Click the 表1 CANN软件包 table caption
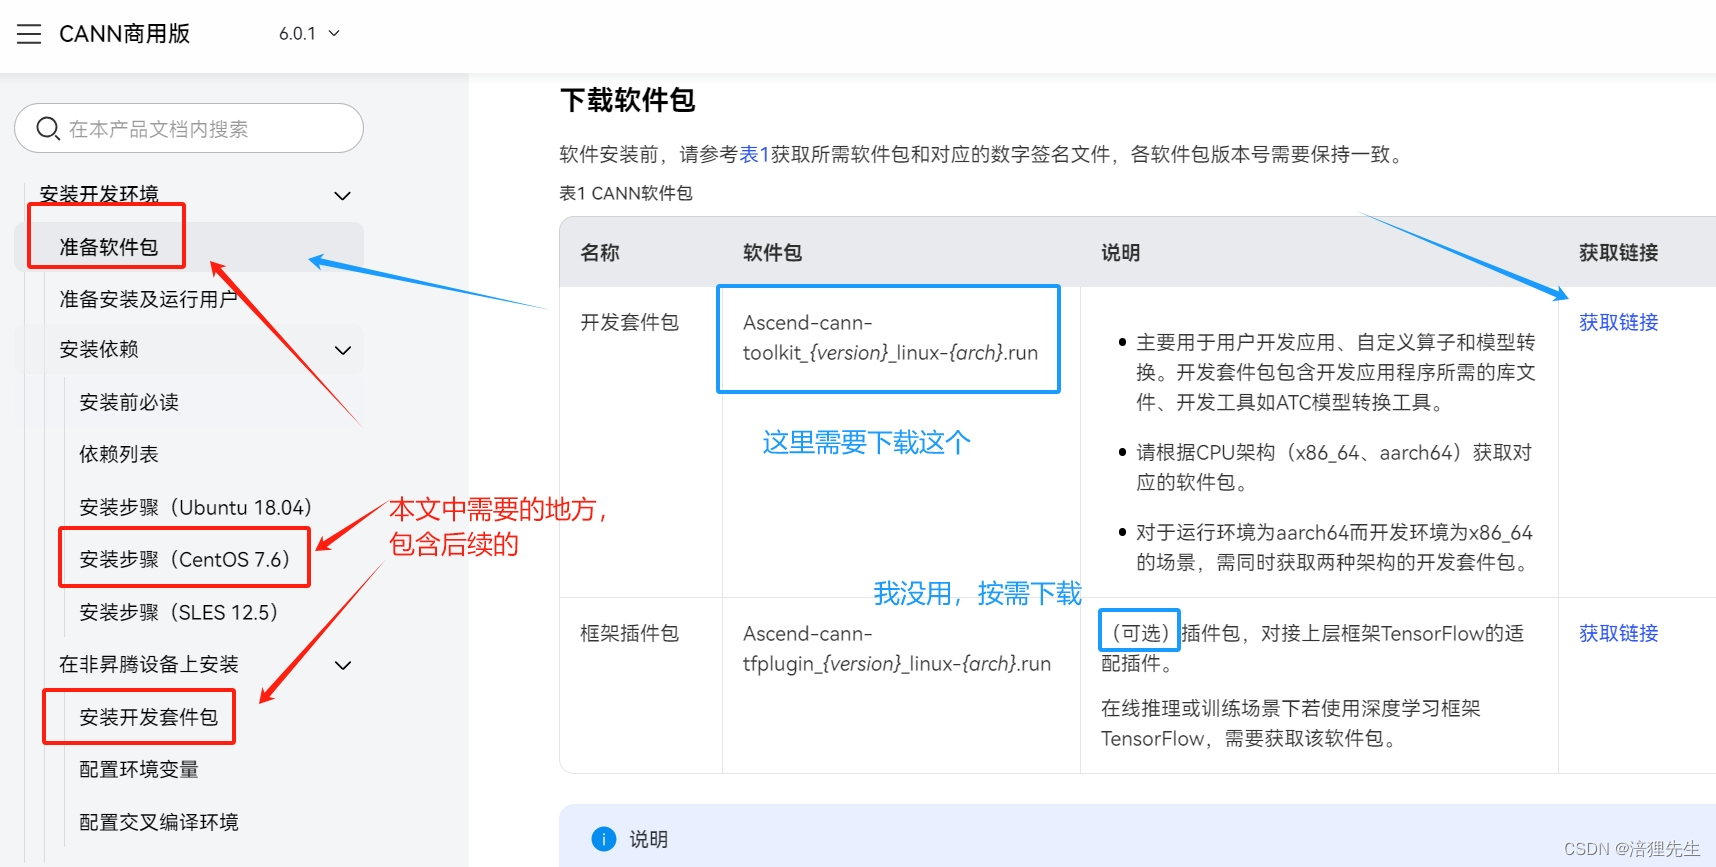The height and width of the screenshot is (867, 1716). (626, 193)
